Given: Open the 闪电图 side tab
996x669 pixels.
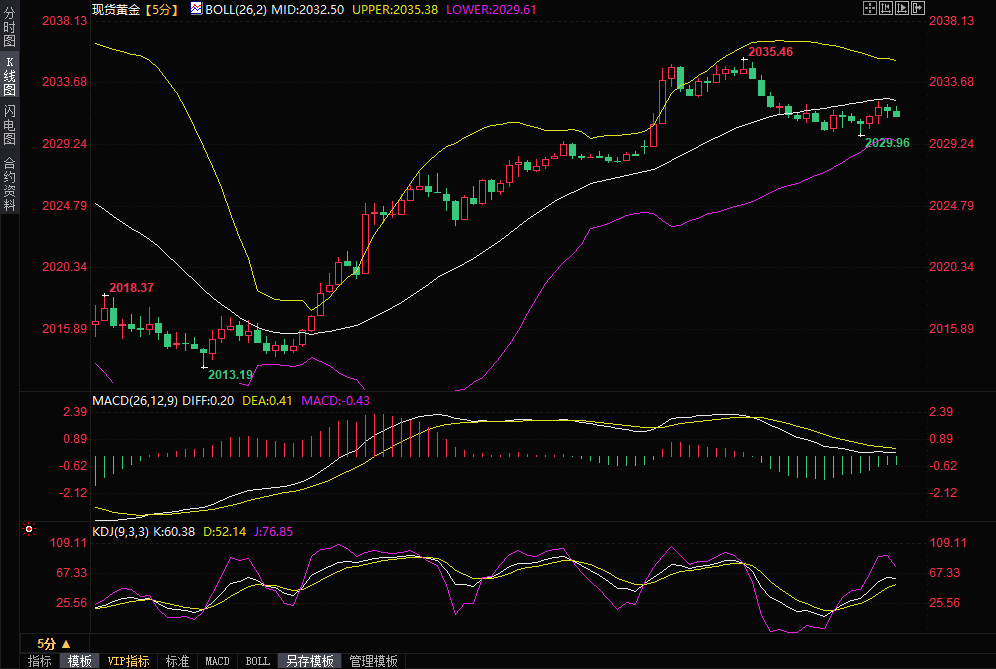Looking at the screenshot, I should click(x=9, y=125).
